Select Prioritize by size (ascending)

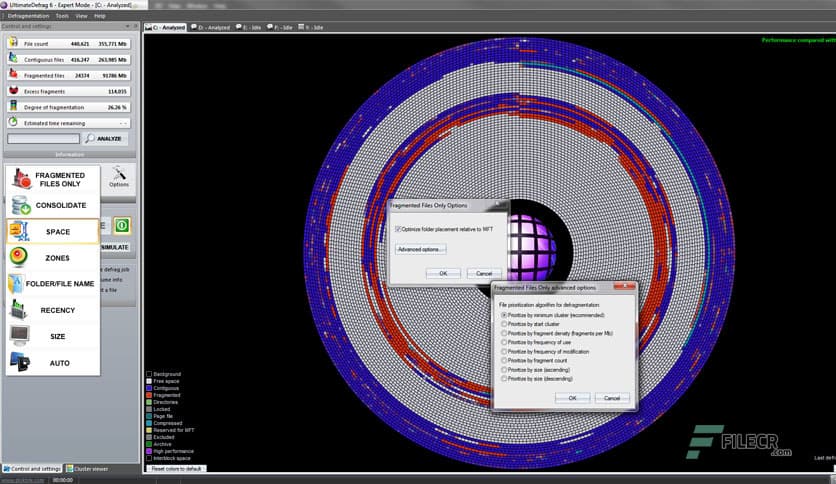[504, 370]
